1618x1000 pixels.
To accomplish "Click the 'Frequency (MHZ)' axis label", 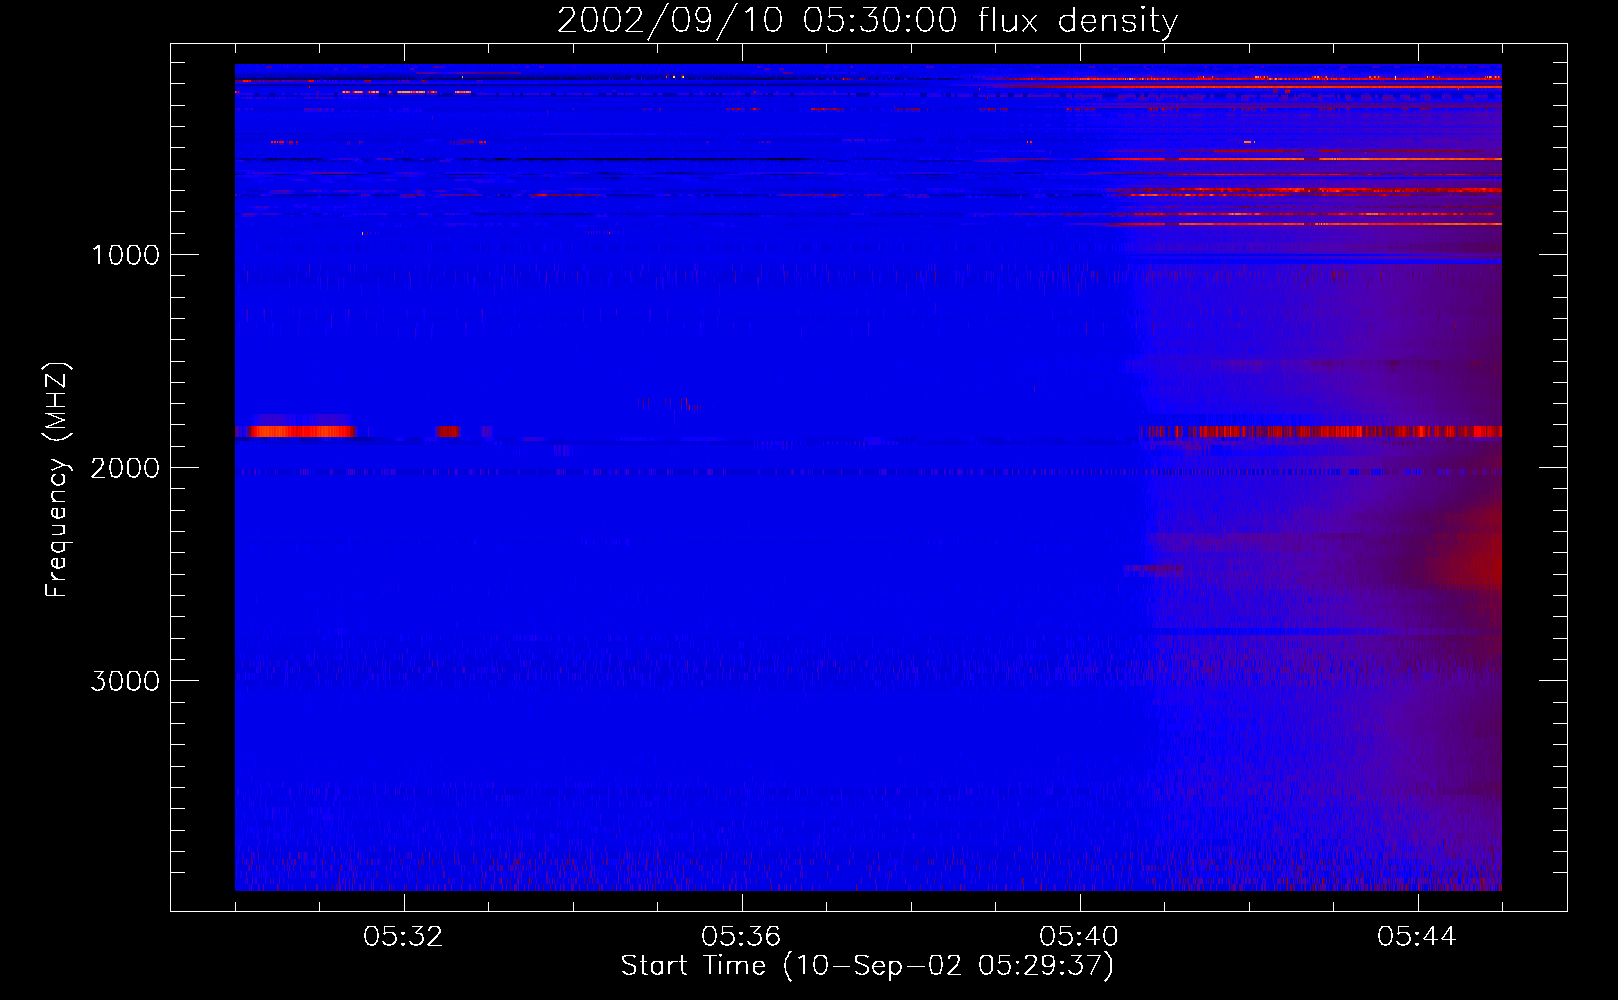I will pos(56,480).
